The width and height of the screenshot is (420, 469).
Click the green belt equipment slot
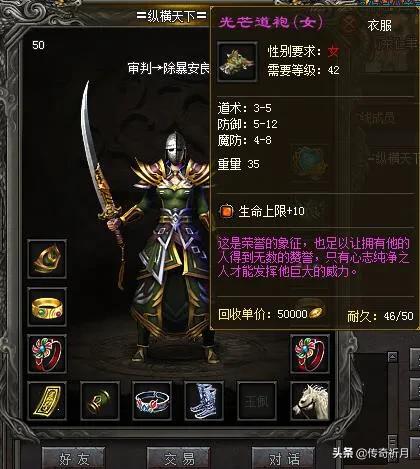click(100, 401)
